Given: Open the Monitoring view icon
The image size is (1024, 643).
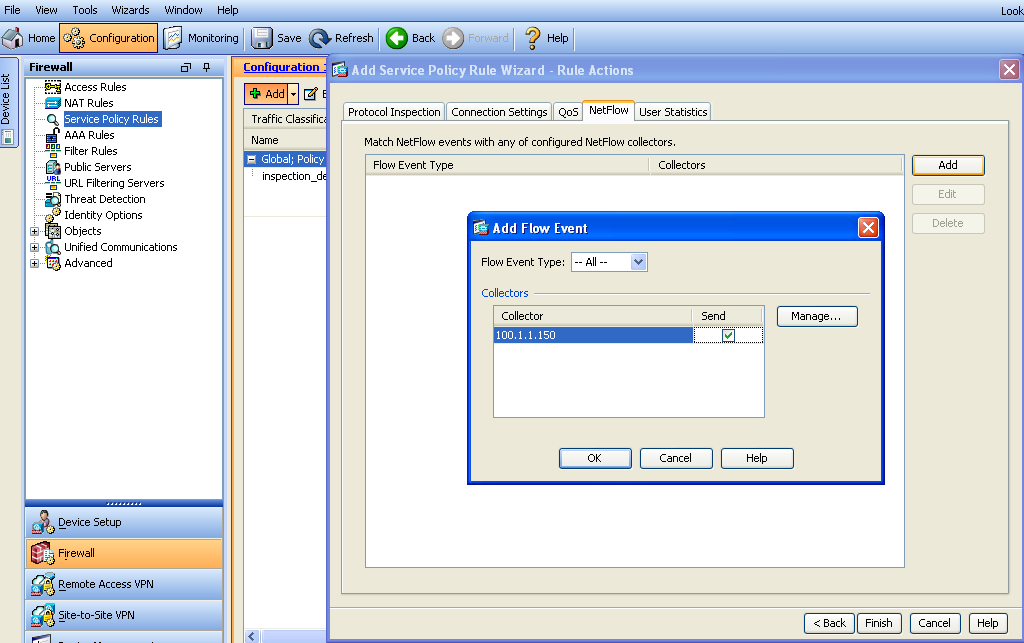Looking at the screenshot, I should (x=173, y=38).
